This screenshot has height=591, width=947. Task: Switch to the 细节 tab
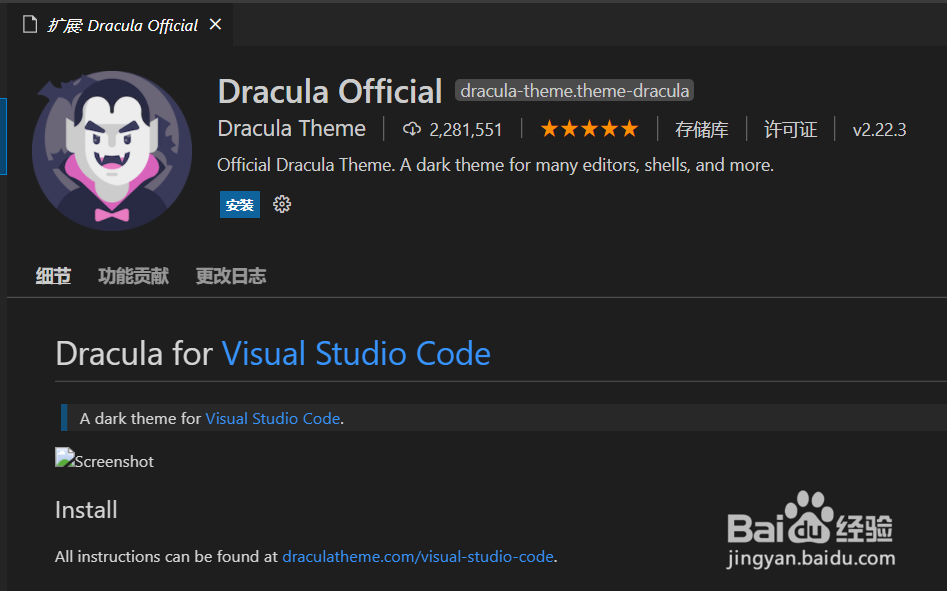pos(53,276)
